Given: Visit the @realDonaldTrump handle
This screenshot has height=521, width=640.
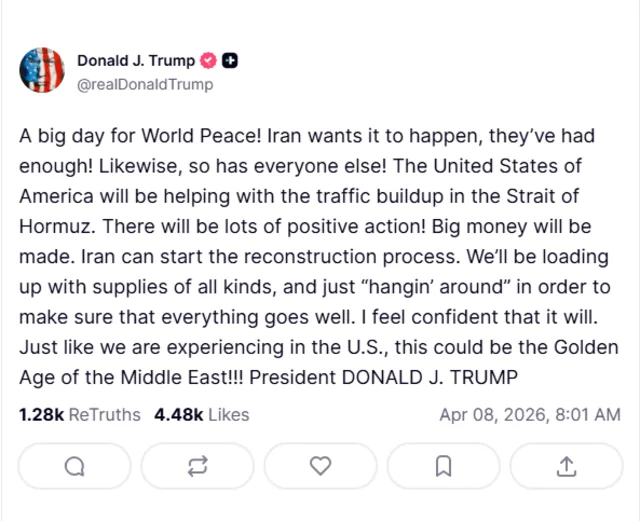Looking at the screenshot, I should click(x=145, y=84).
